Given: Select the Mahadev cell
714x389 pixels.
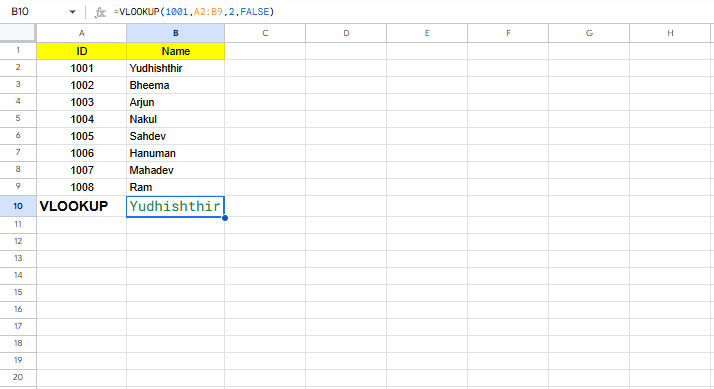Looking at the screenshot, I should point(175,170).
